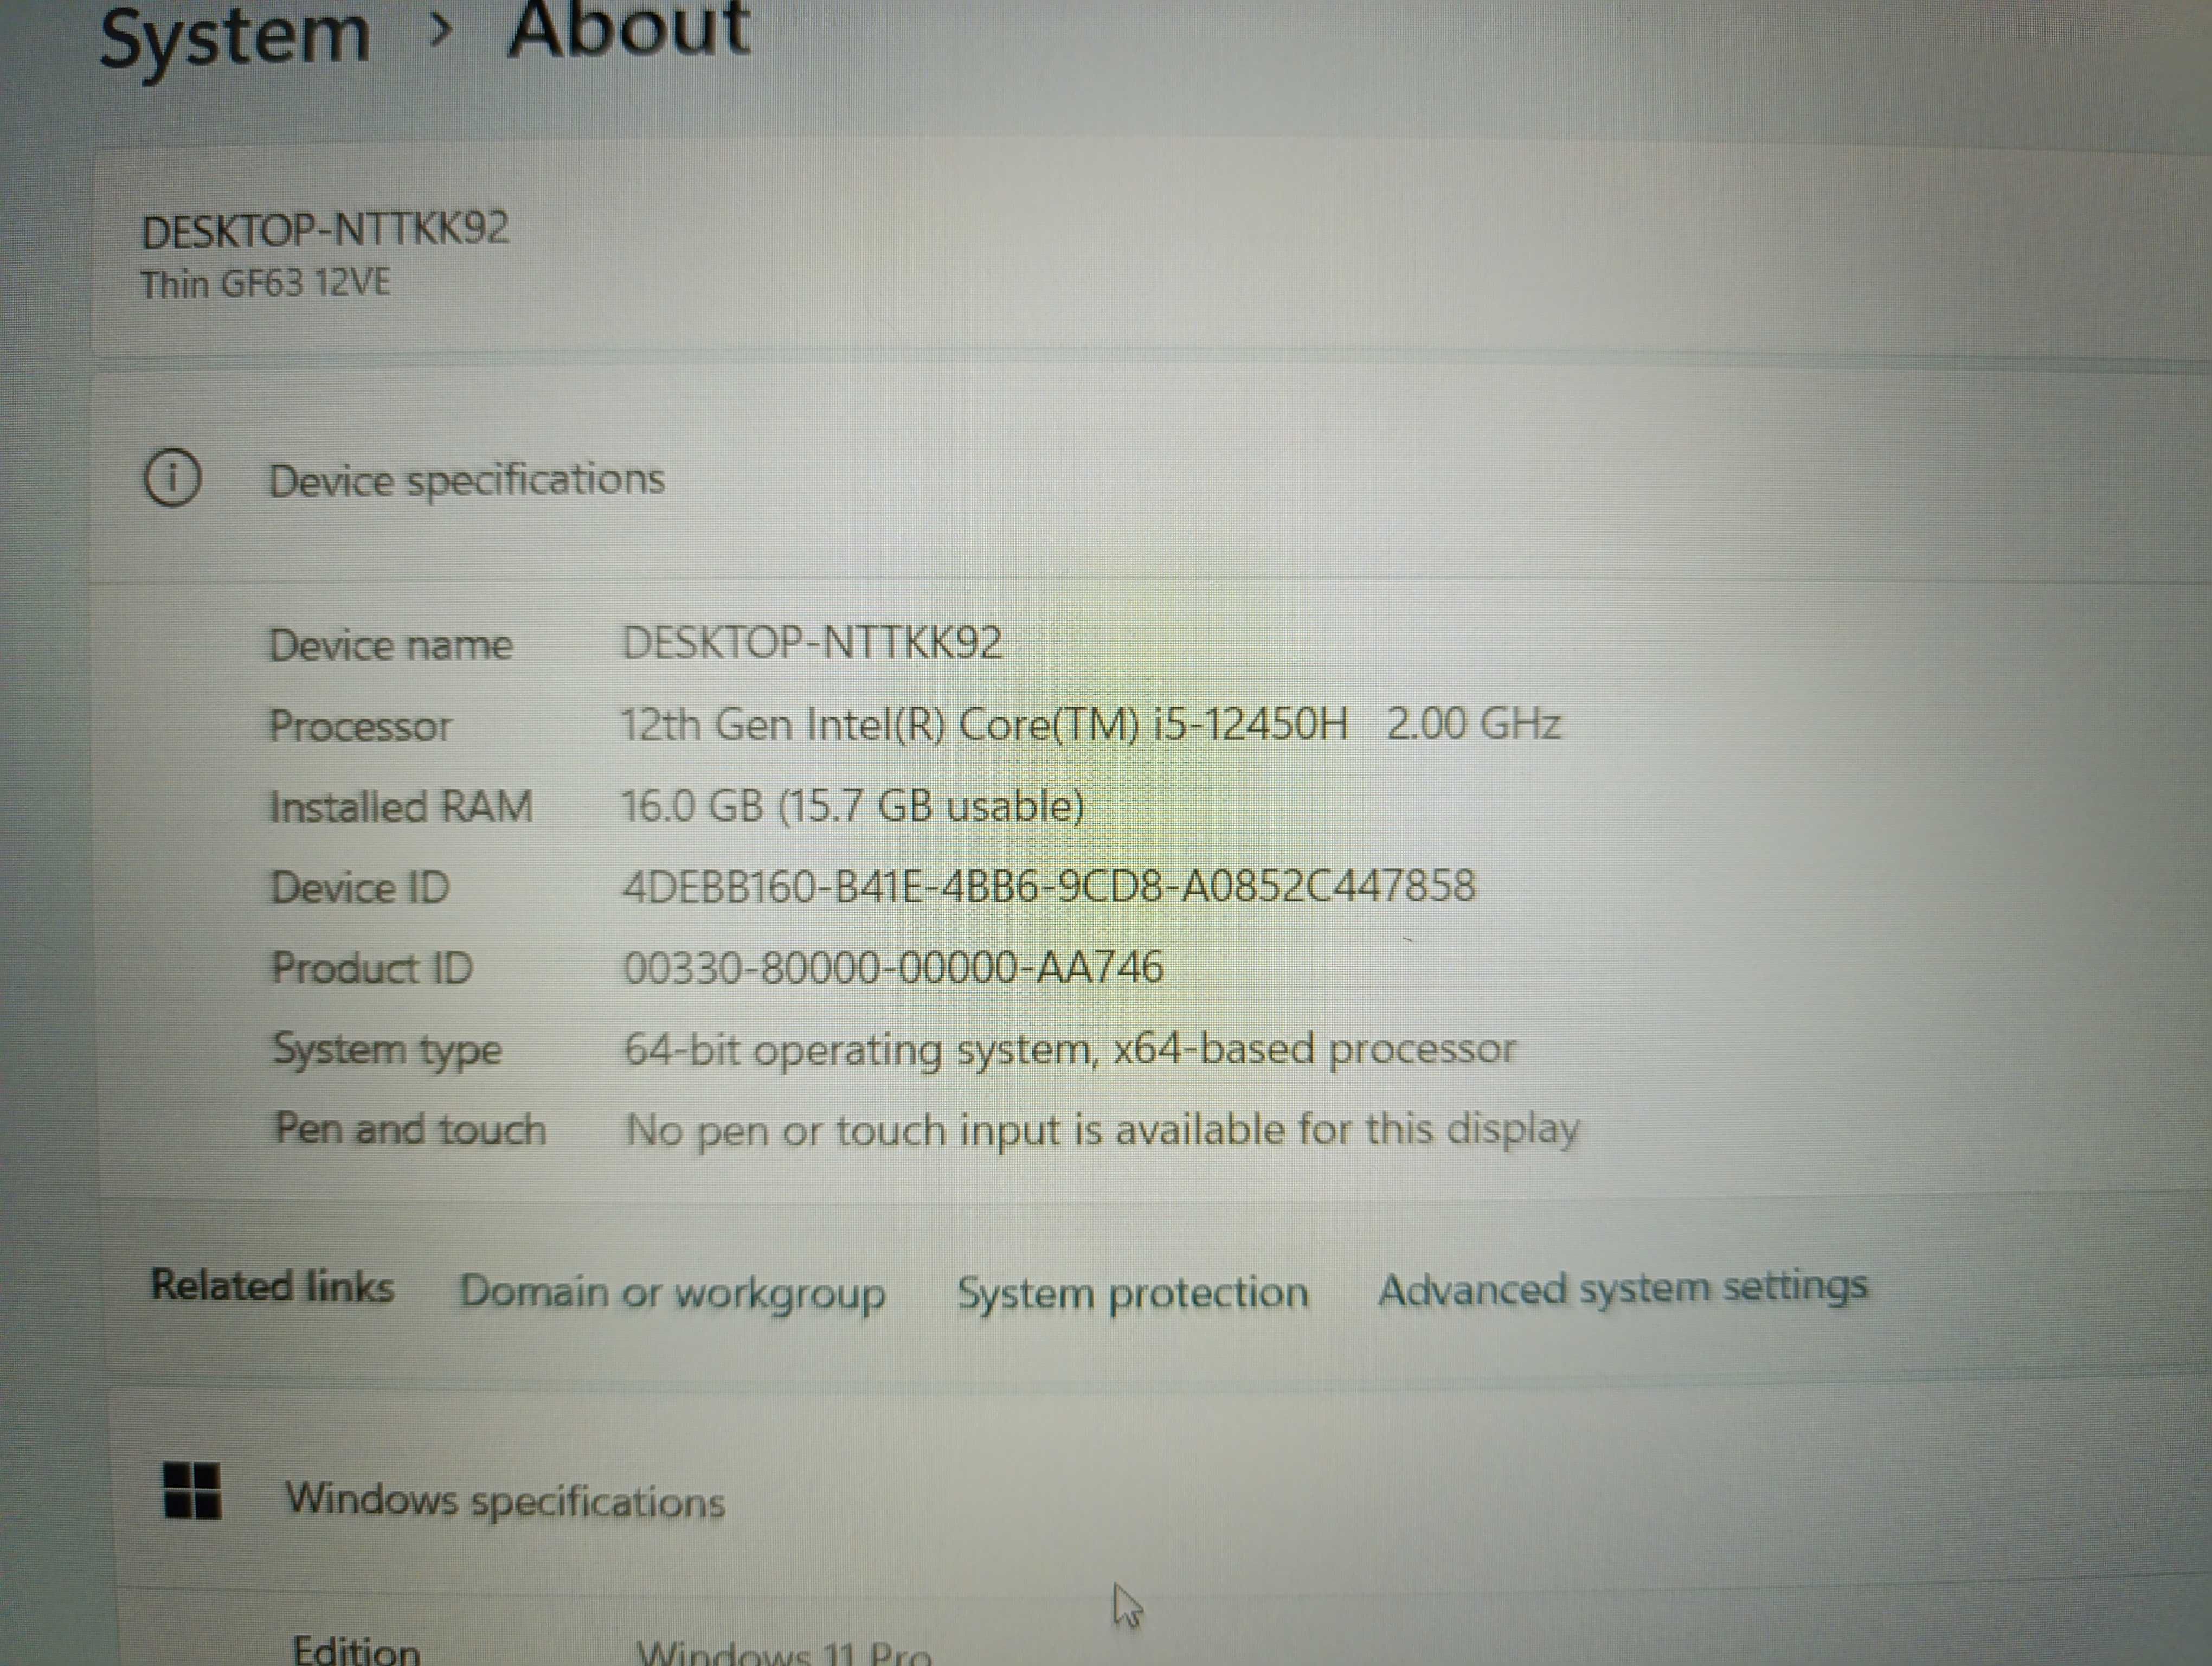
Task: Click the Device specifications info icon
Action: [x=172, y=478]
